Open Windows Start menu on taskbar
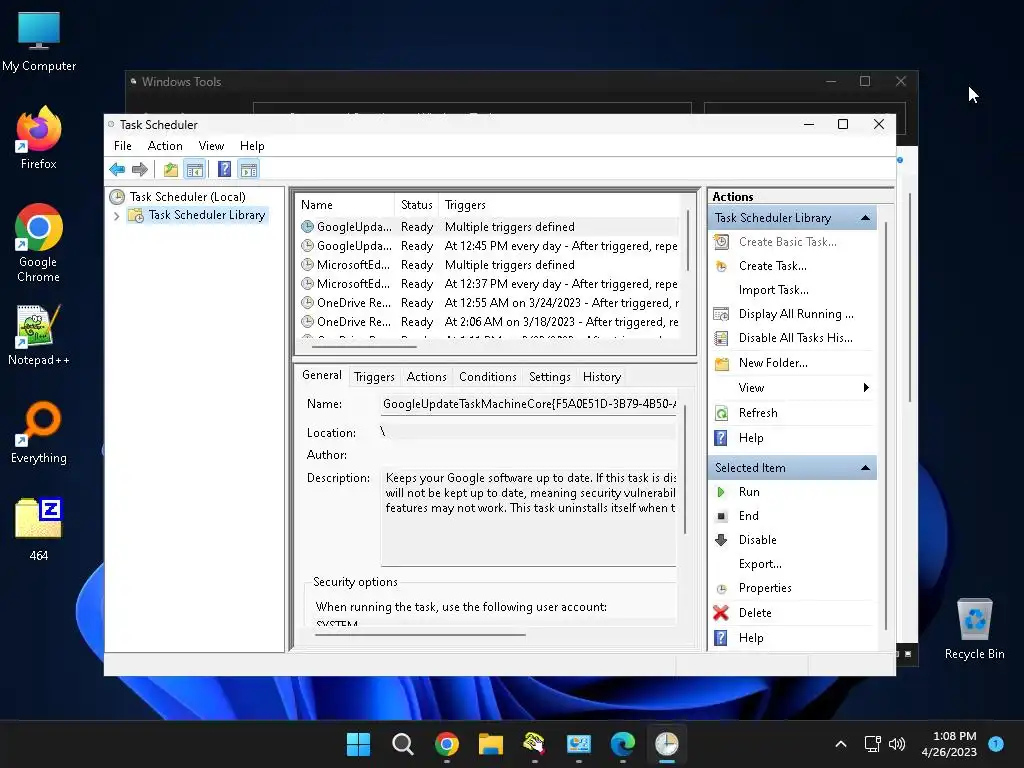1024x768 pixels. click(x=358, y=744)
